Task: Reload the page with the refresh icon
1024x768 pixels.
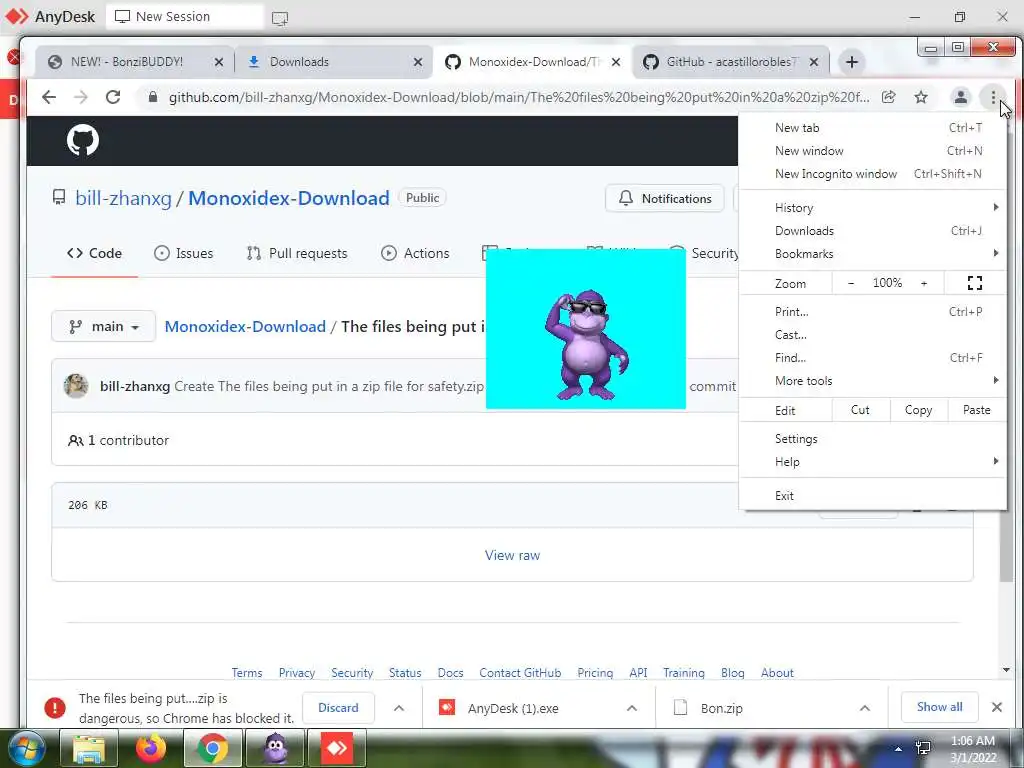Action: point(113,97)
